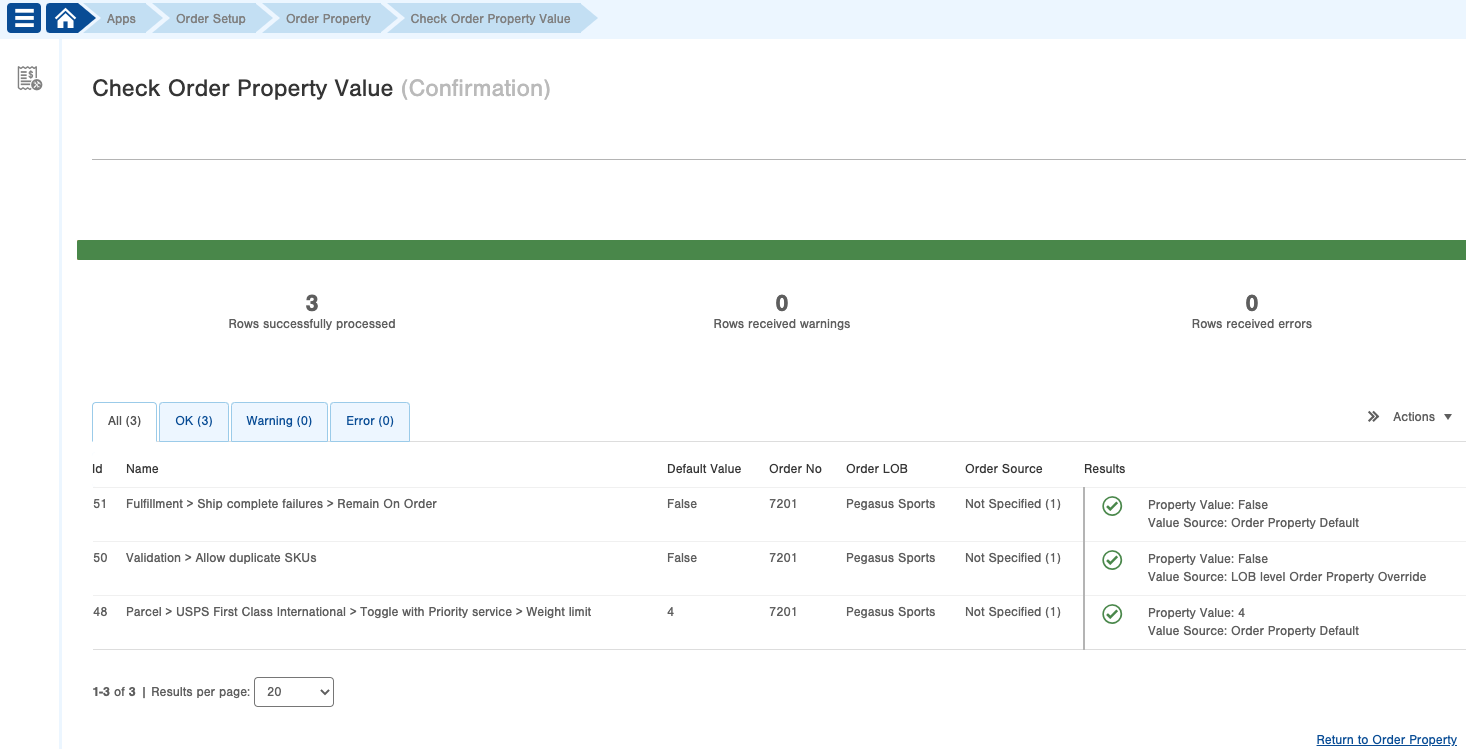Click the Order No column header
Image resolution: width=1466 pixels, height=749 pixels.
(x=795, y=469)
